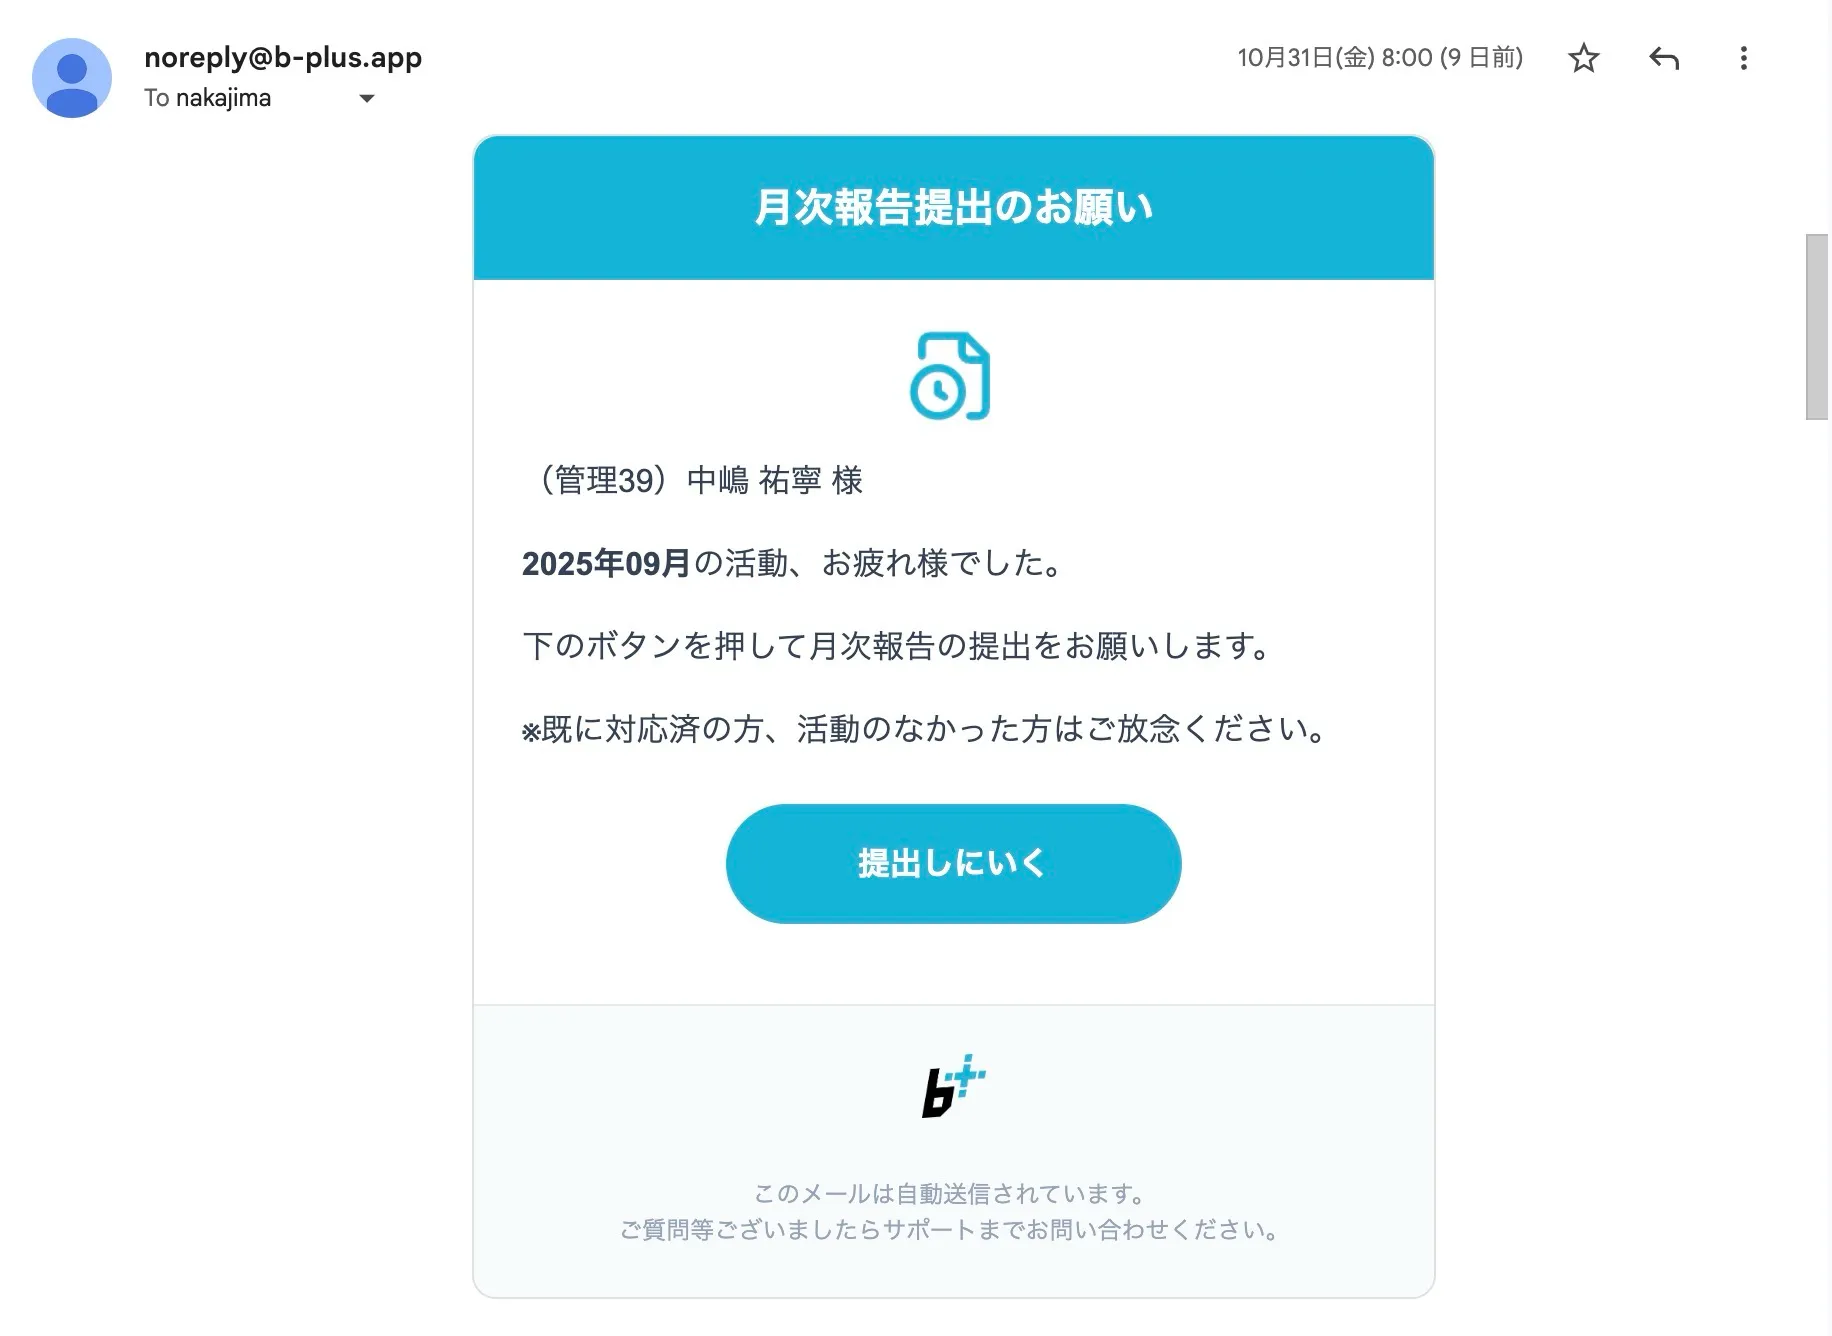Click the 10月31日(金) 8:00 timestamp
The height and width of the screenshot is (1336, 1832).
point(1380,58)
